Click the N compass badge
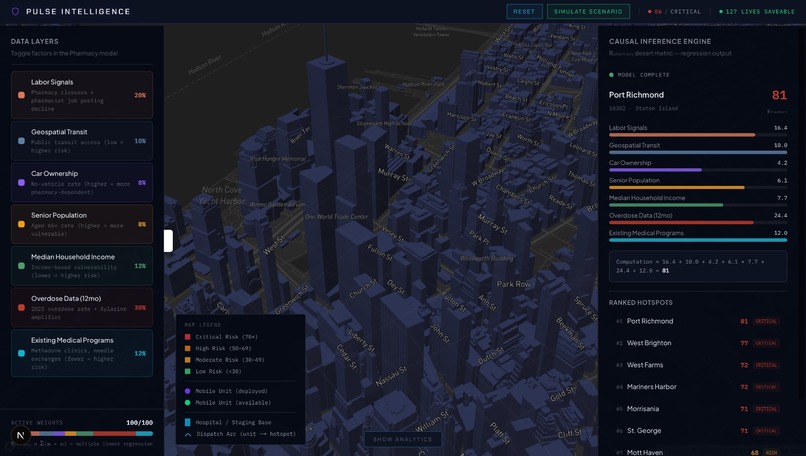 click(x=21, y=435)
